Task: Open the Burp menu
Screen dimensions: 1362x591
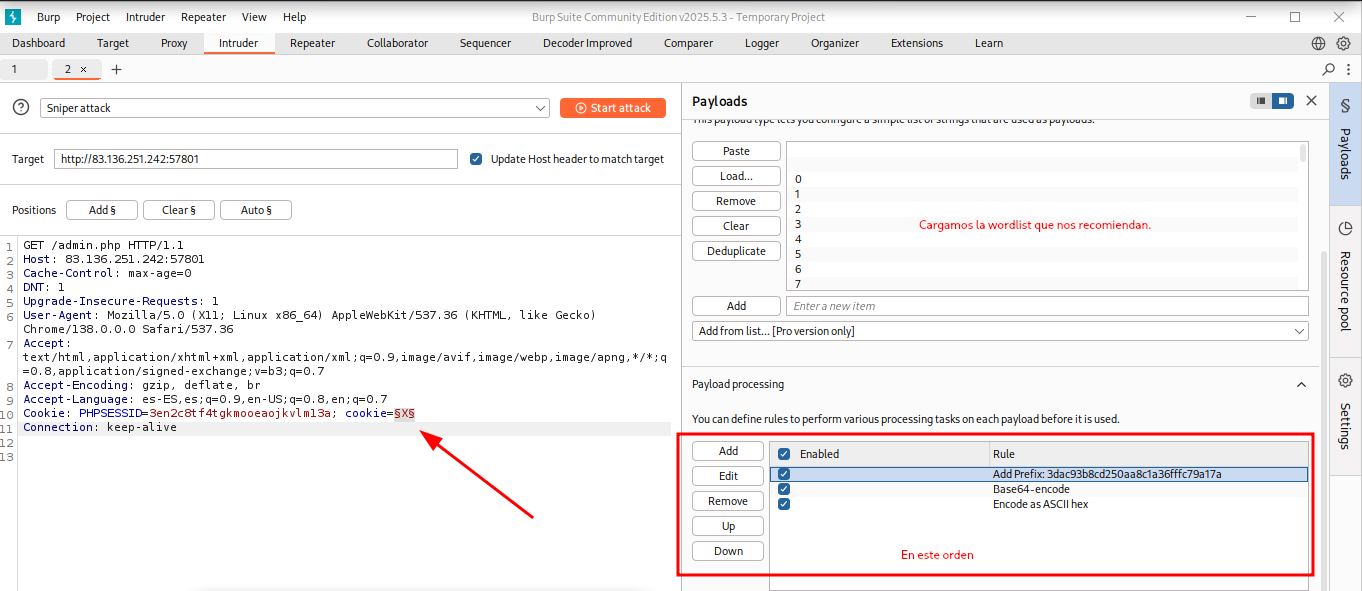Action: point(48,17)
